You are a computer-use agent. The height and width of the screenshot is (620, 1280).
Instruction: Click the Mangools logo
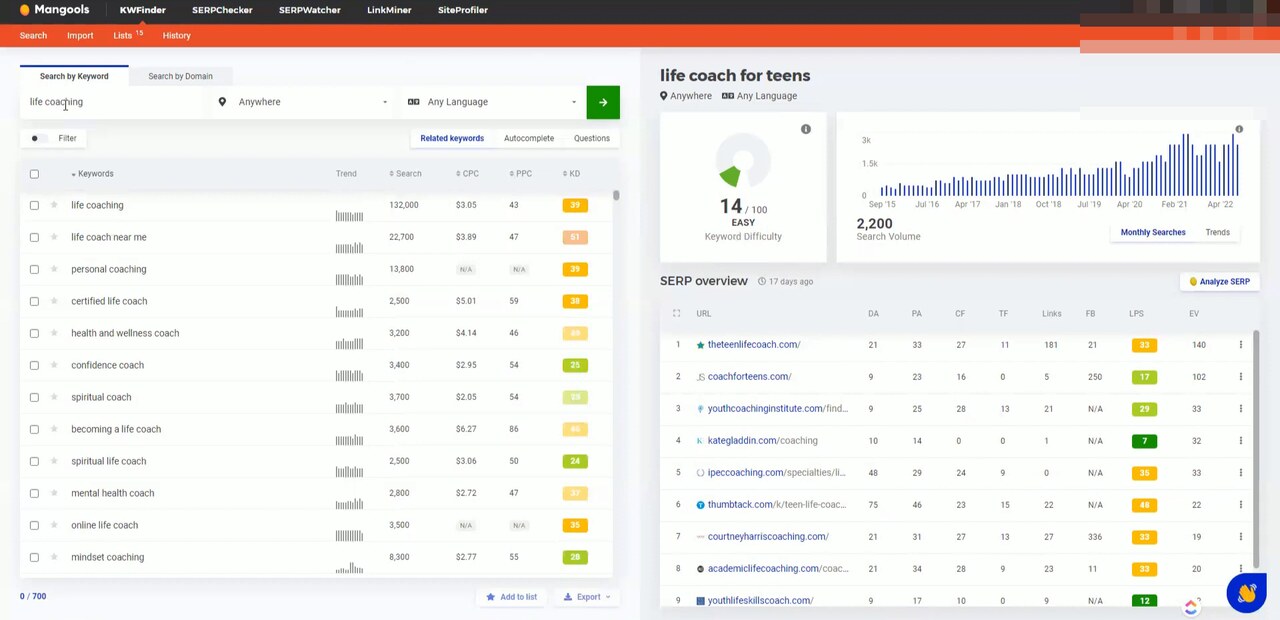[x=54, y=10]
